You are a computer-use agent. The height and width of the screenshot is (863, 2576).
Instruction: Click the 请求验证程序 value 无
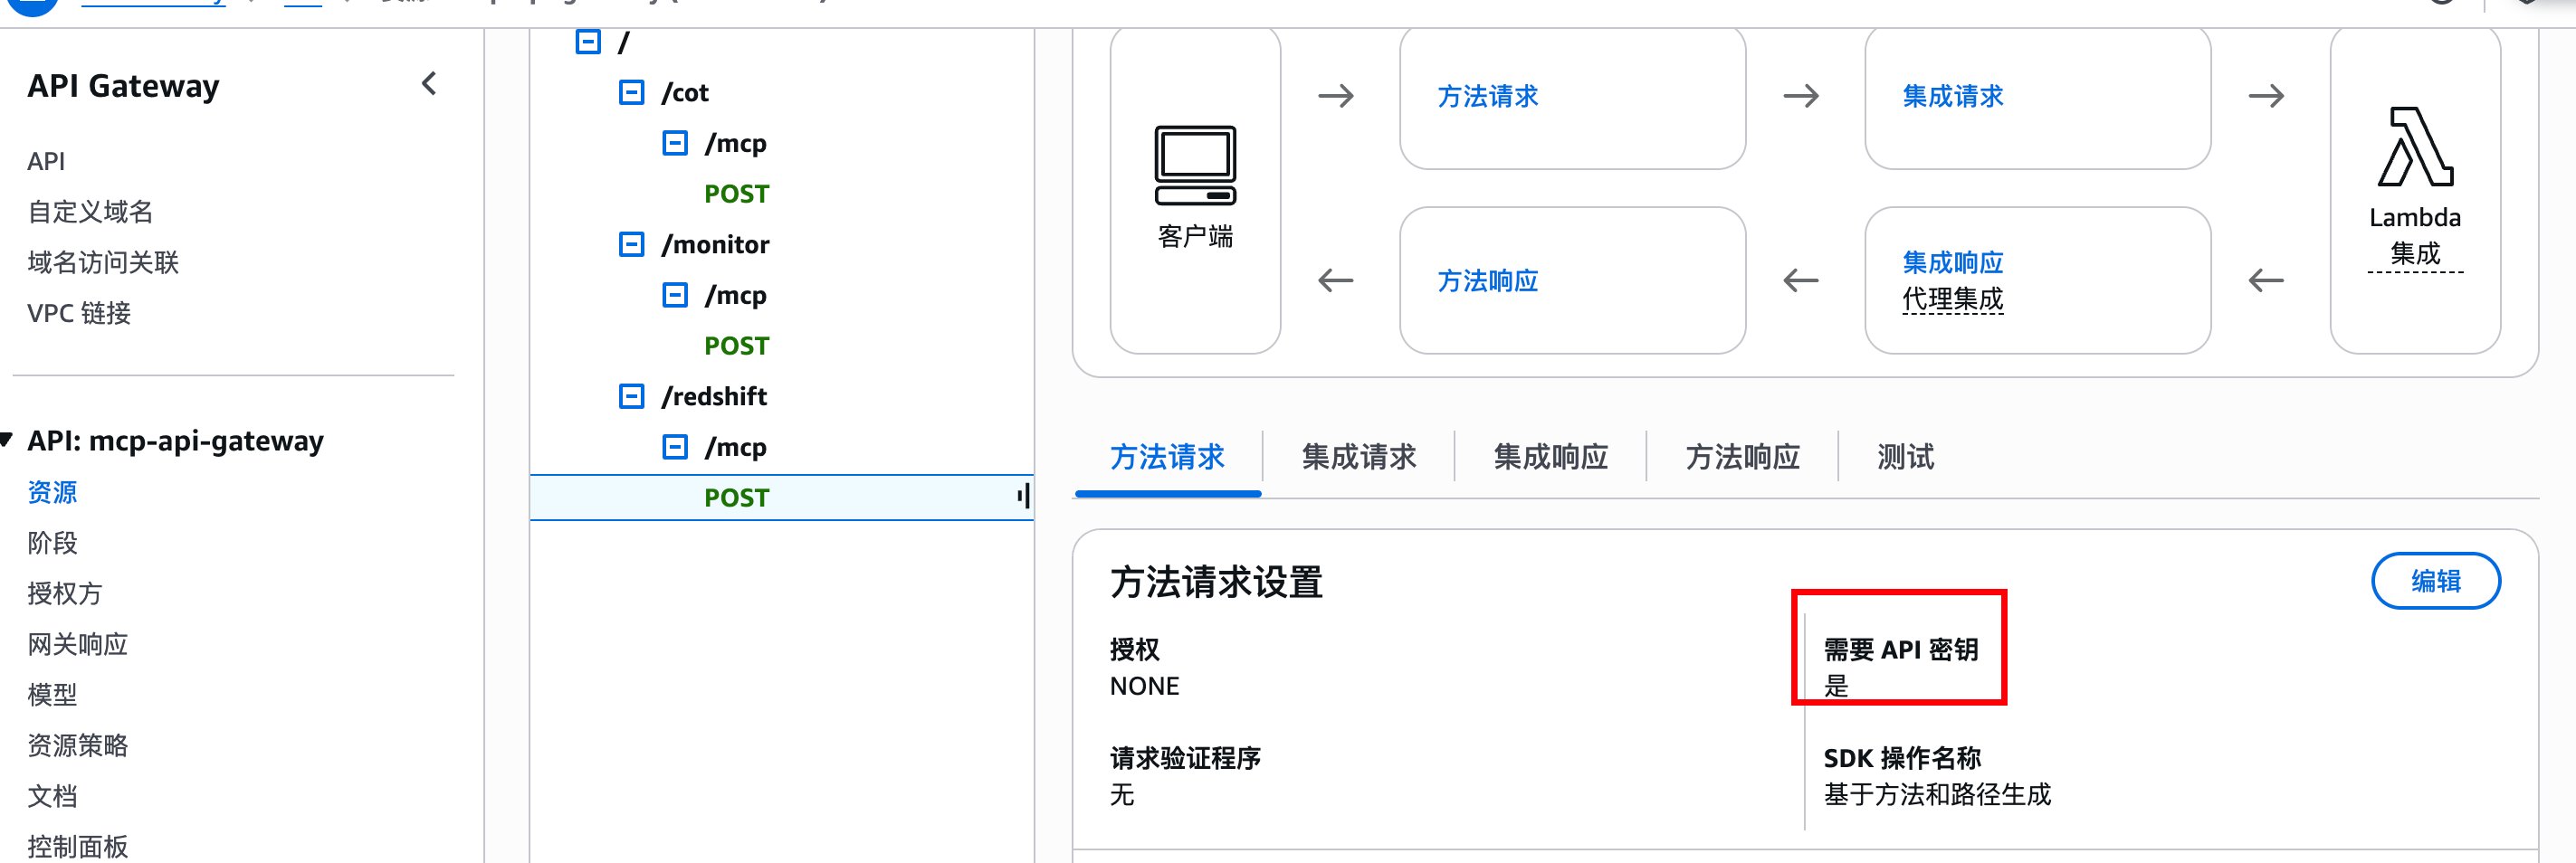(x=1122, y=795)
